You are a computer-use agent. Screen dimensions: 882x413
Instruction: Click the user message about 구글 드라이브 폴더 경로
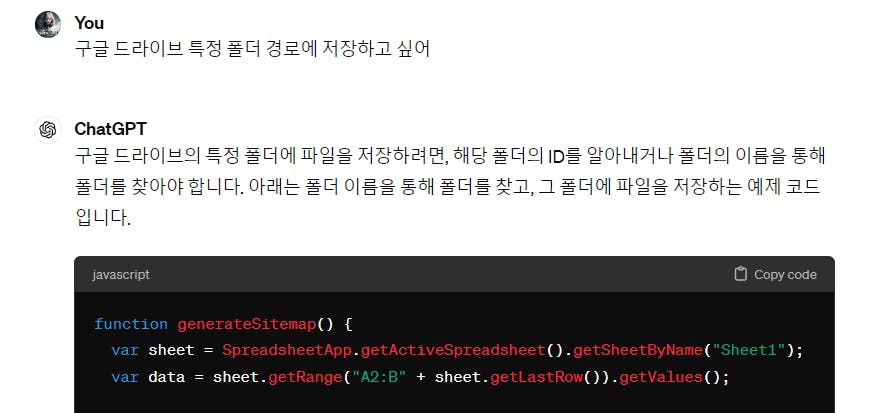tap(252, 49)
